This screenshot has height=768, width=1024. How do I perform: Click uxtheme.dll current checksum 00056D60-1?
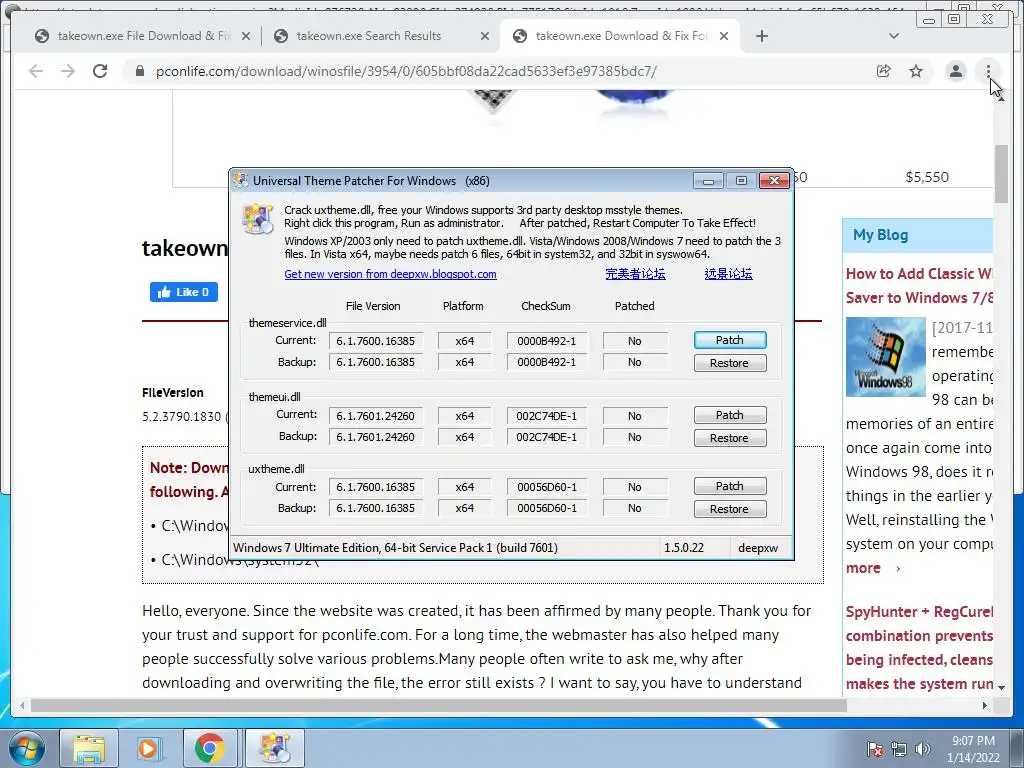pyautogui.click(x=546, y=487)
